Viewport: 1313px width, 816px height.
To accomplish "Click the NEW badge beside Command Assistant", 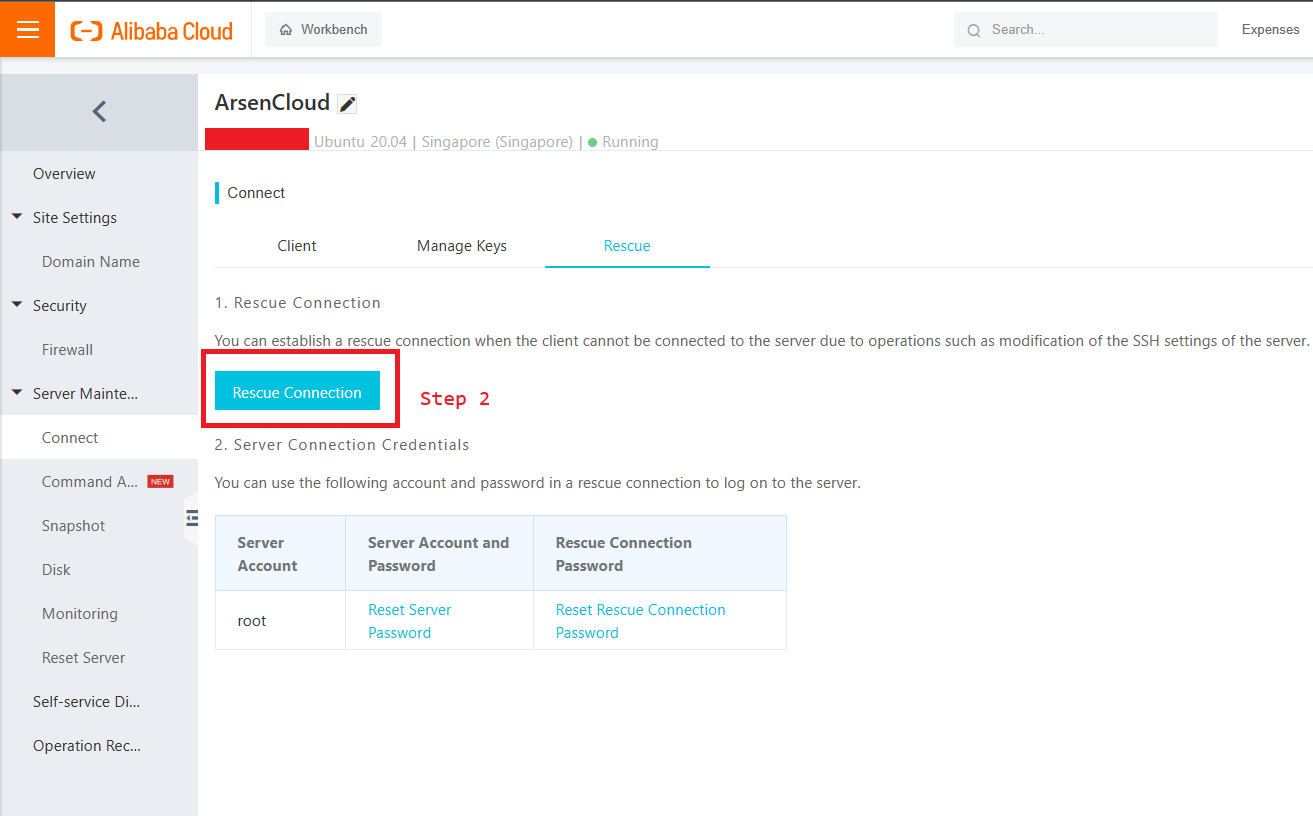I will click(160, 482).
